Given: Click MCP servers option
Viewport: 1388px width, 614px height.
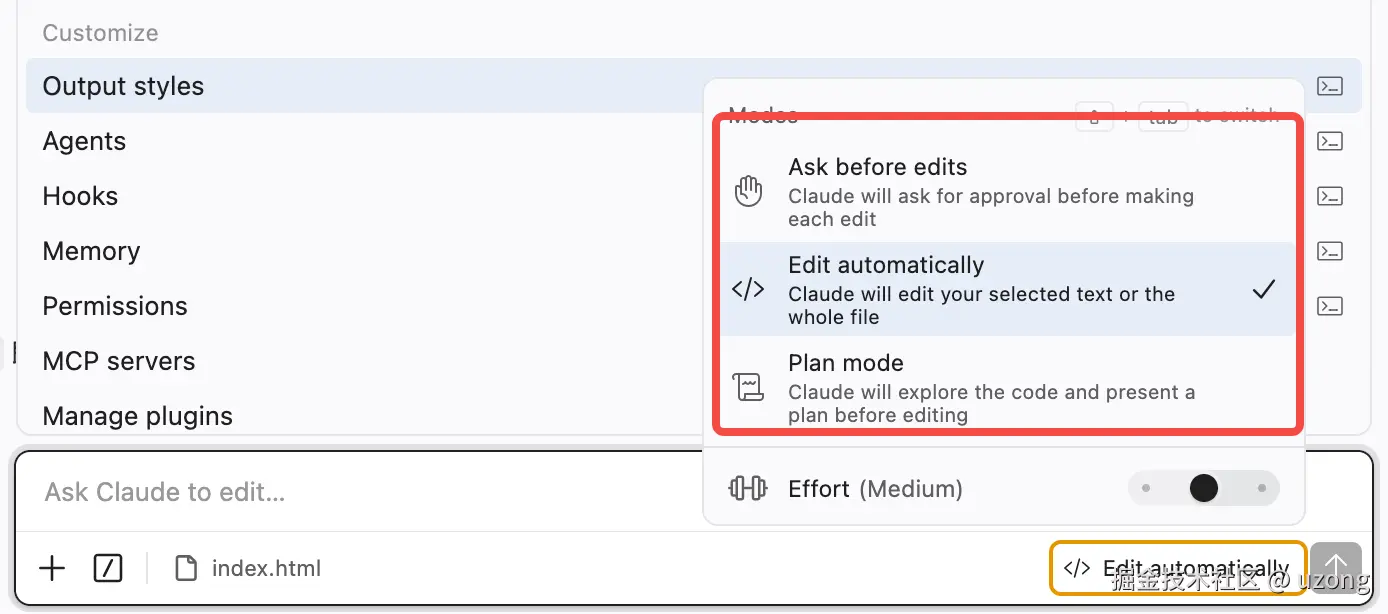Looking at the screenshot, I should (119, 361).
